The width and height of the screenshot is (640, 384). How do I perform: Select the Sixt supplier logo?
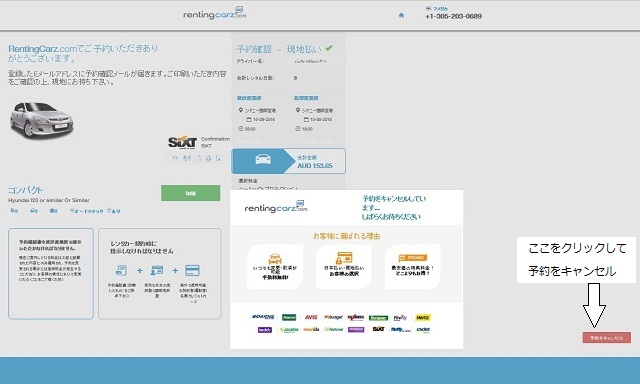(x=182, y=142)
